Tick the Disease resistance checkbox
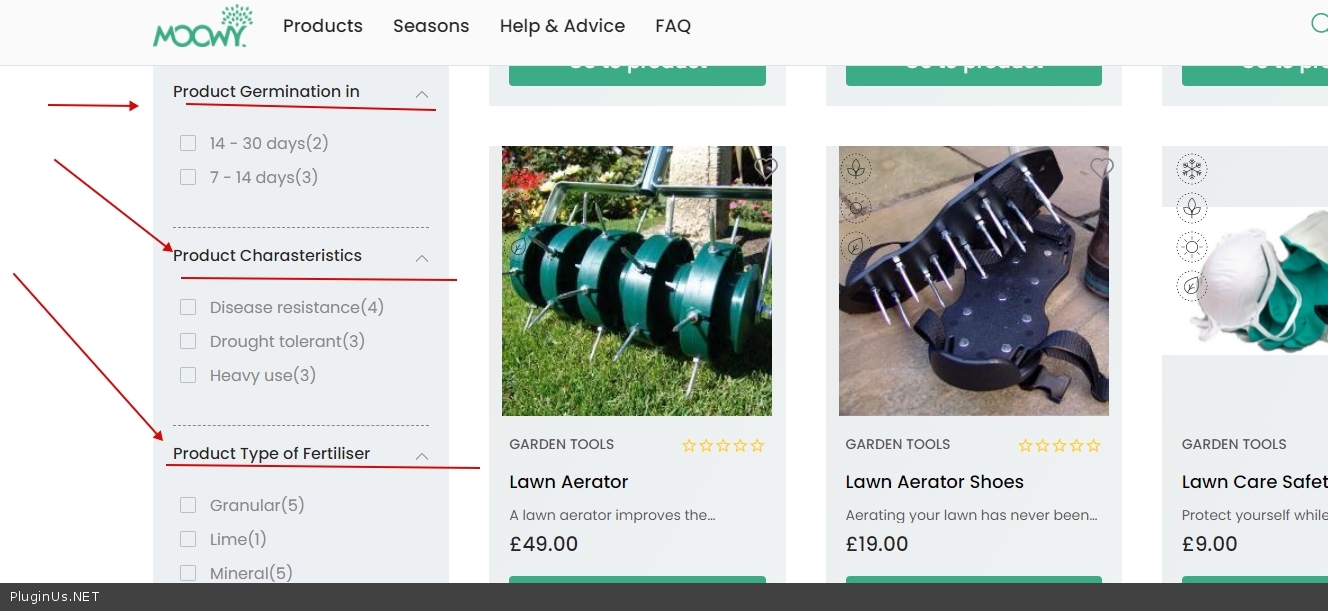This screenshot has height=611, width=1328. pos(188,307)
